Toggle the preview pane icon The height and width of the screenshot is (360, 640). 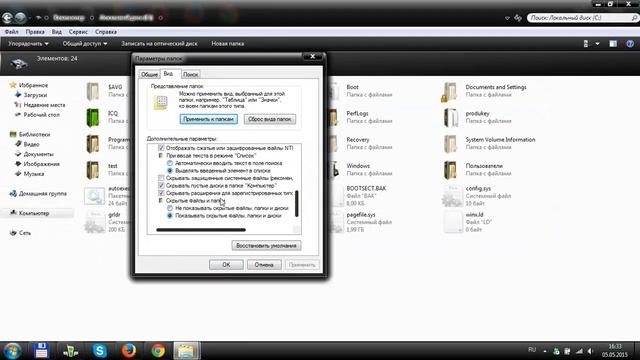tap(613, 44)
